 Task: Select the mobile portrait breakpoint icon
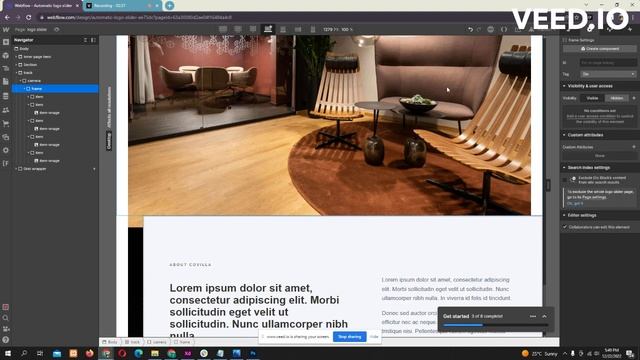pyautogui.click(x=313, y=29)
